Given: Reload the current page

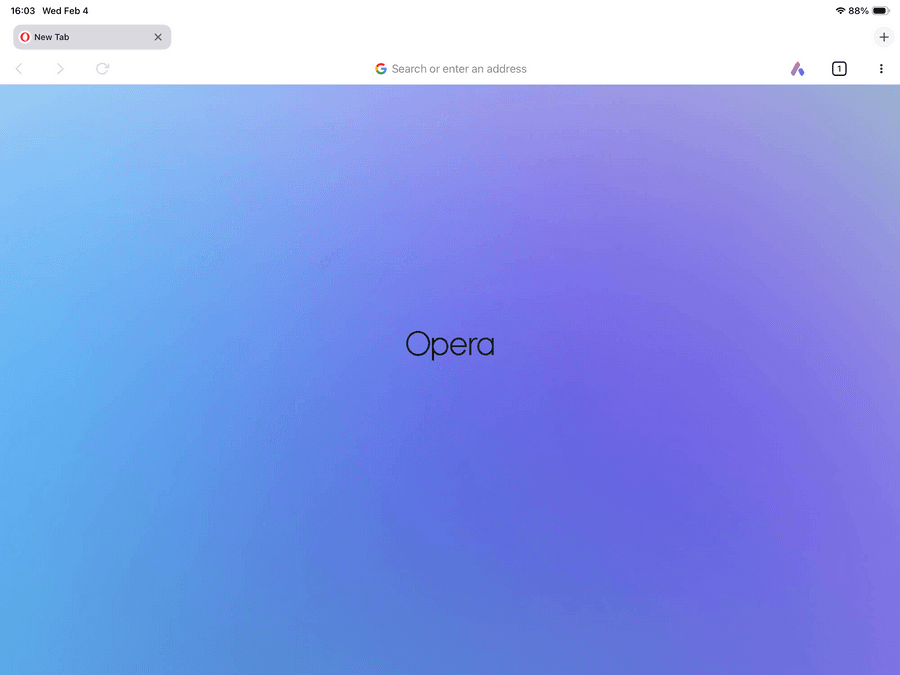Looking at the screenshot, I should pos(102,69).
